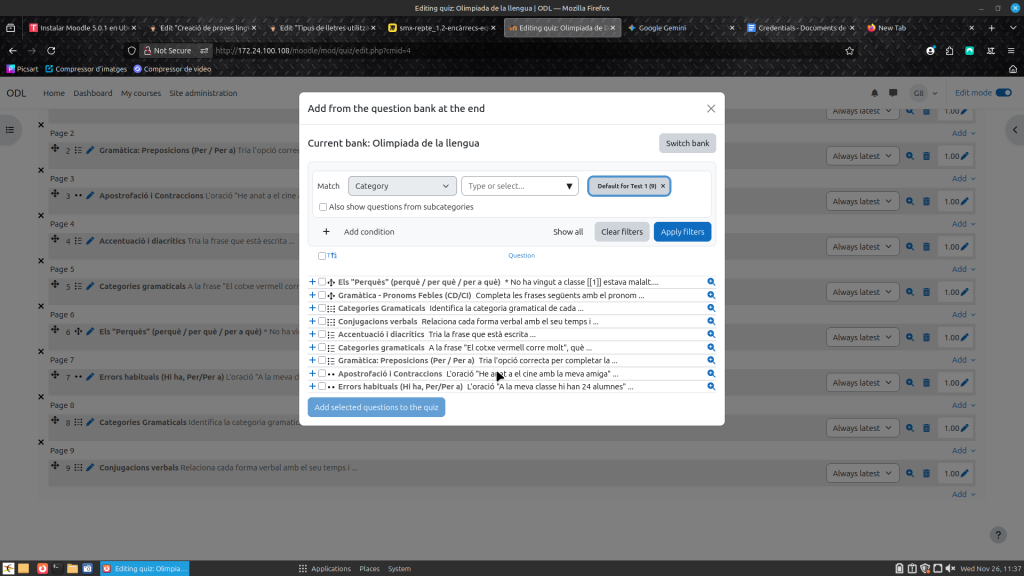This screenshot has height=576, width=1024.
Task: Click plus icon beside 'Gramàtica - Pronoms Febles' question
Action: tap(312, 295)
